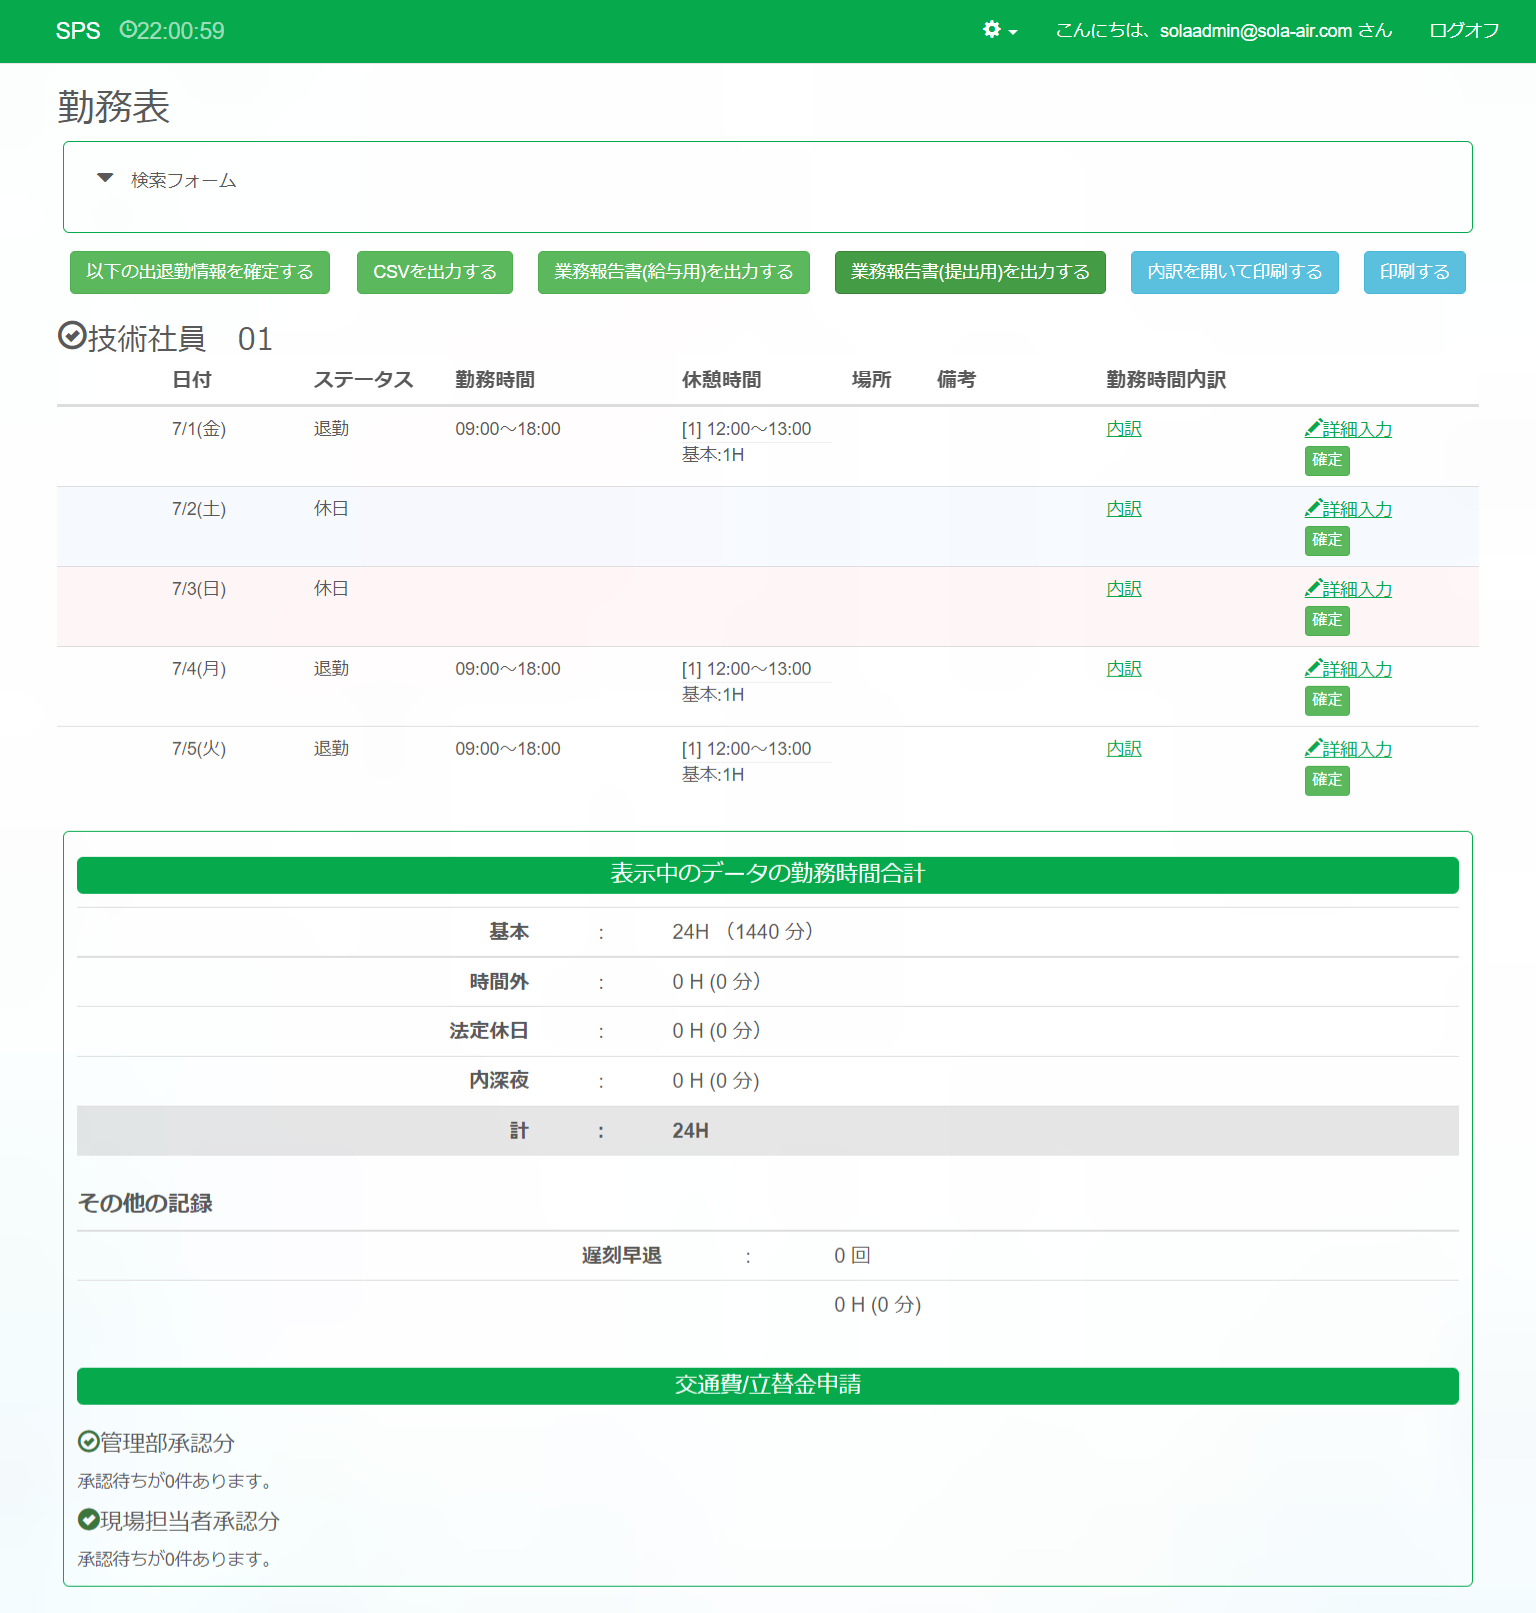Export data with CSVを出力する button
The width and height of the screenshot is (1536, 1613).
(434, 272)
